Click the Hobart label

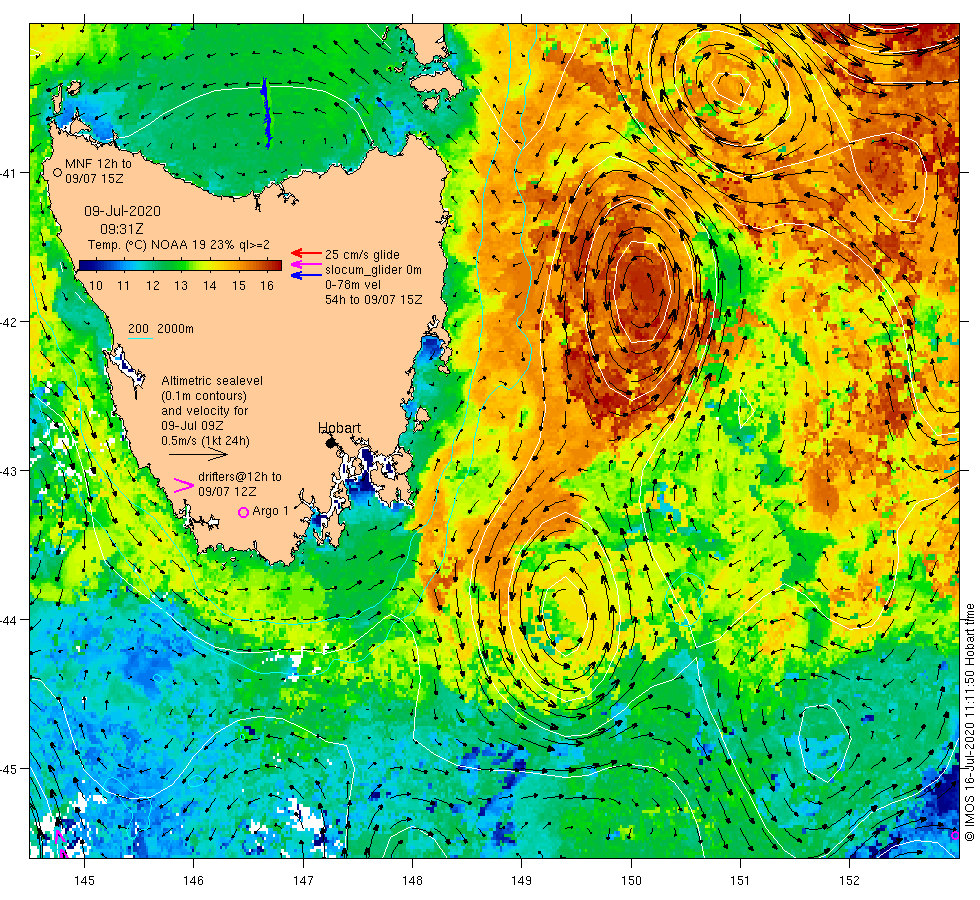339,428
